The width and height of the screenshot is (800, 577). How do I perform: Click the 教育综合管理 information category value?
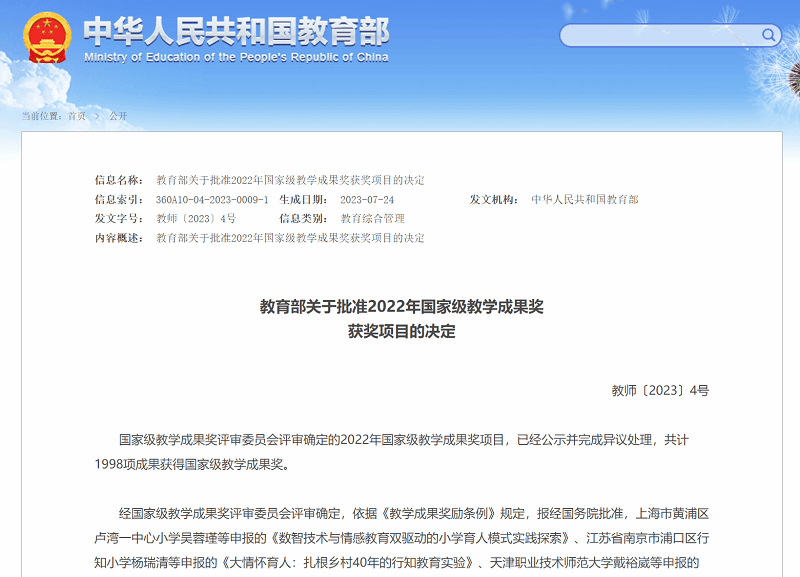[x=373, y=218]
